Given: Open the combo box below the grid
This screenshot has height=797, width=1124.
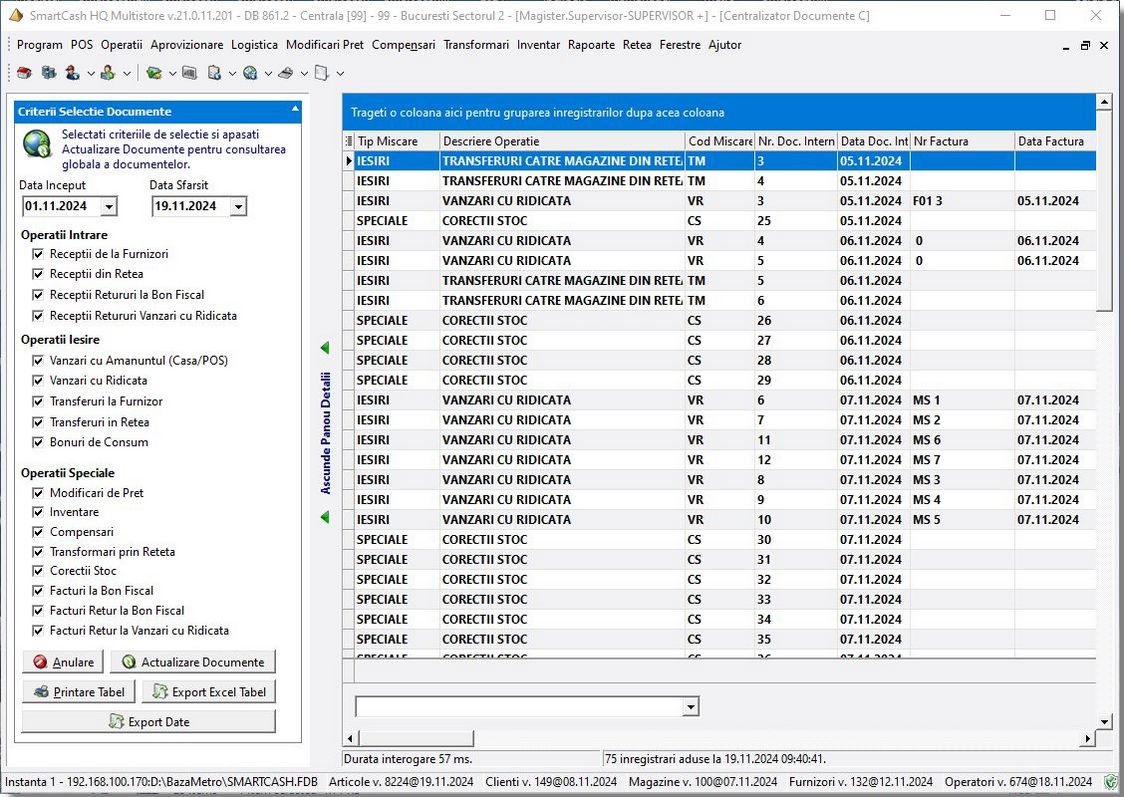Looking at the screenshot, I should (x=690, y=707).
